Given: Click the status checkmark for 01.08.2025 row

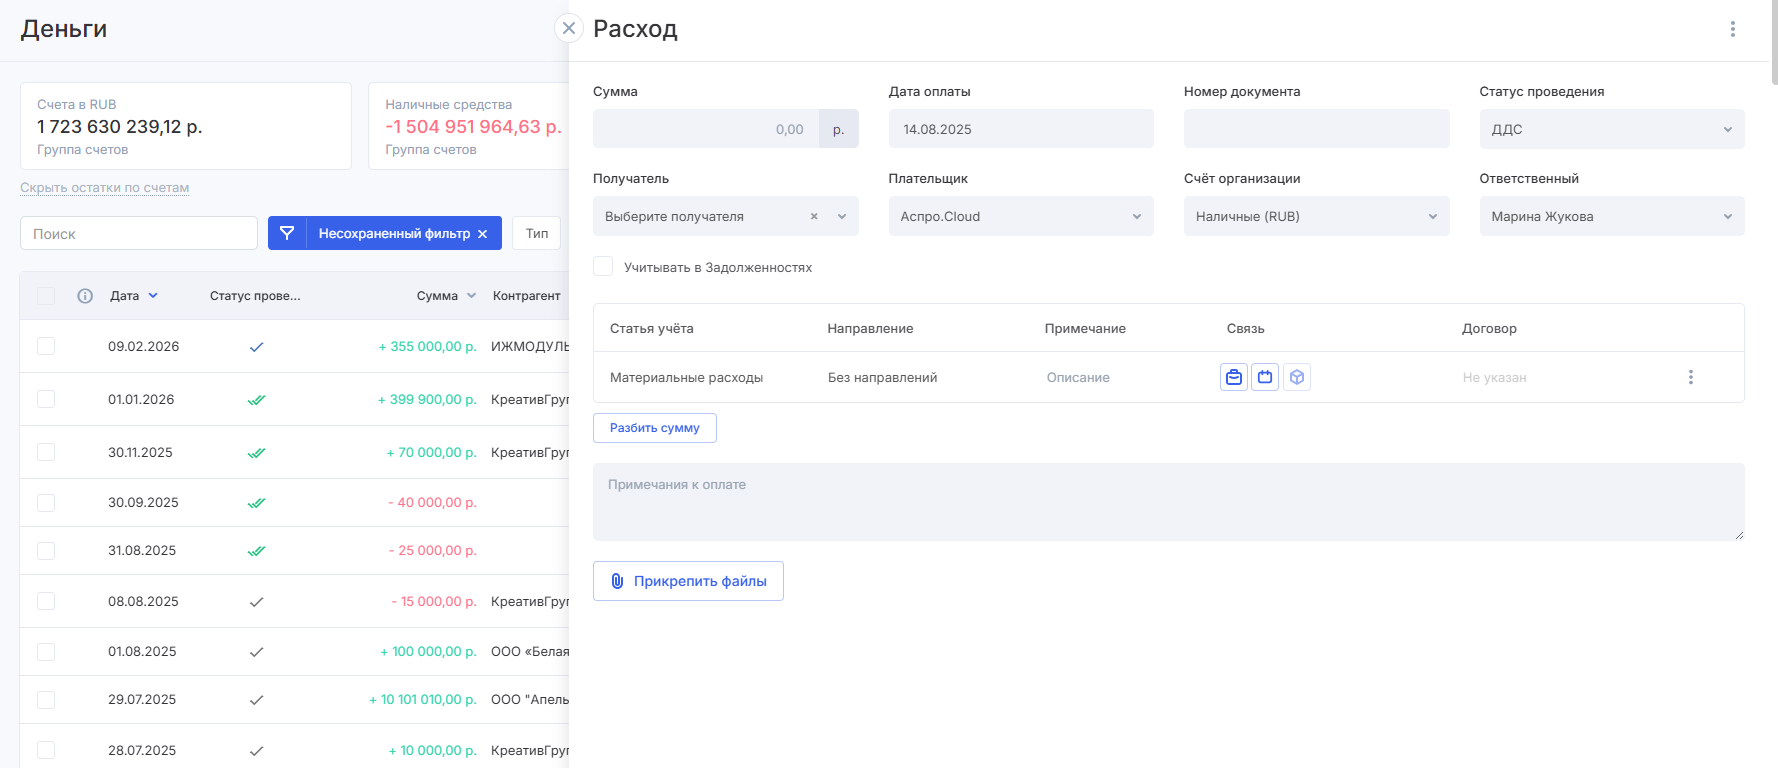Looking at the screenshot, I should [x=256, y=652].
